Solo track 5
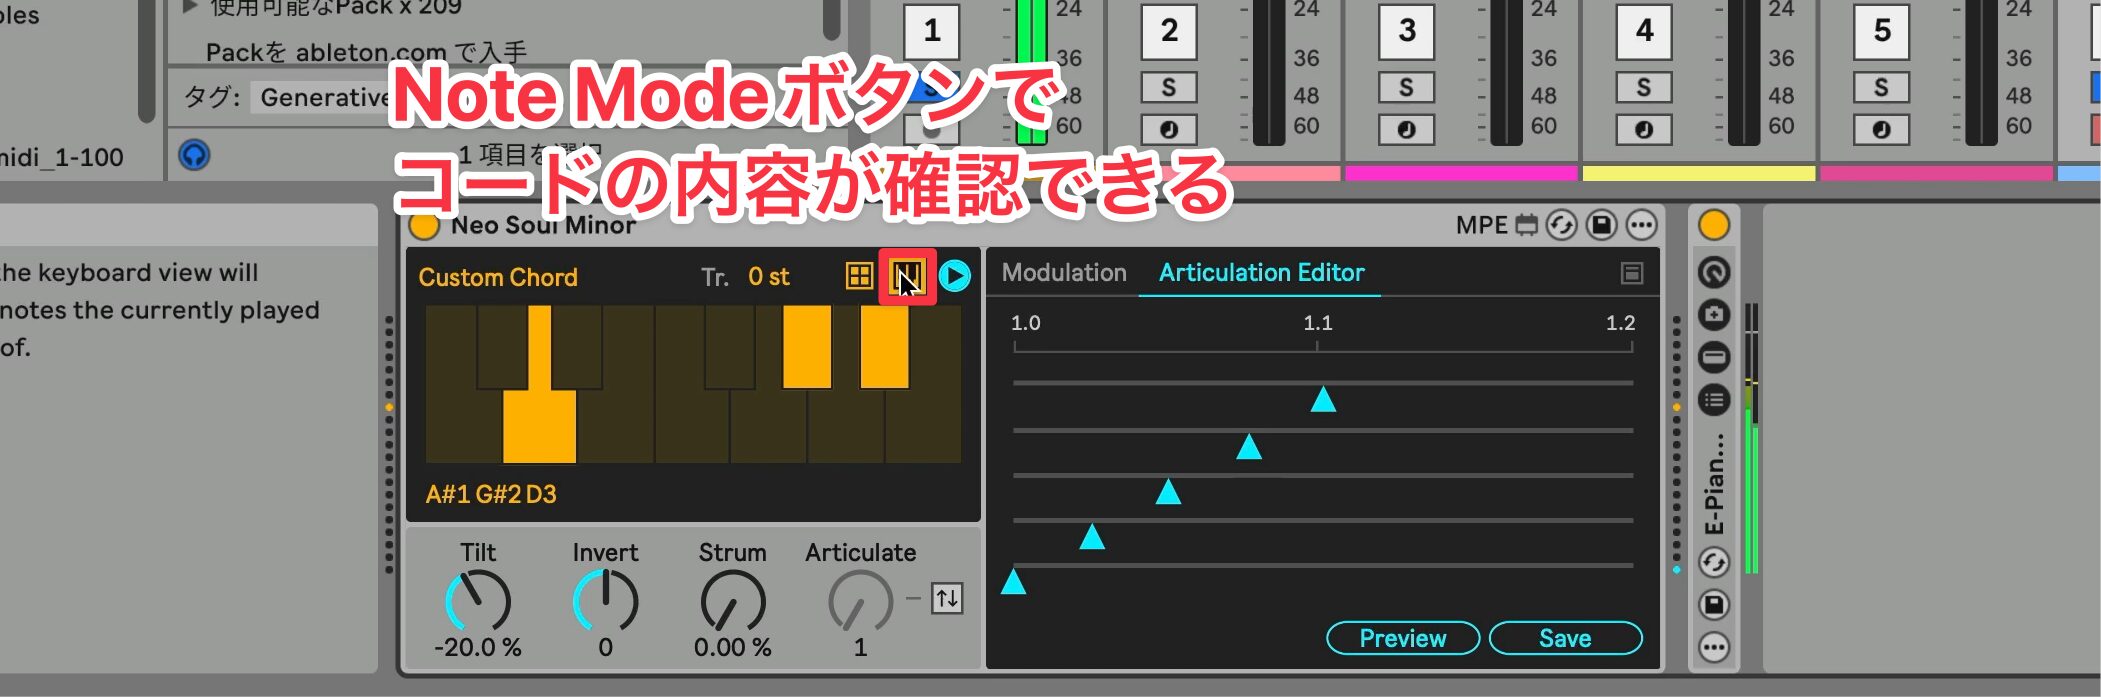The image size is (2101, 697). [1882, 88]
